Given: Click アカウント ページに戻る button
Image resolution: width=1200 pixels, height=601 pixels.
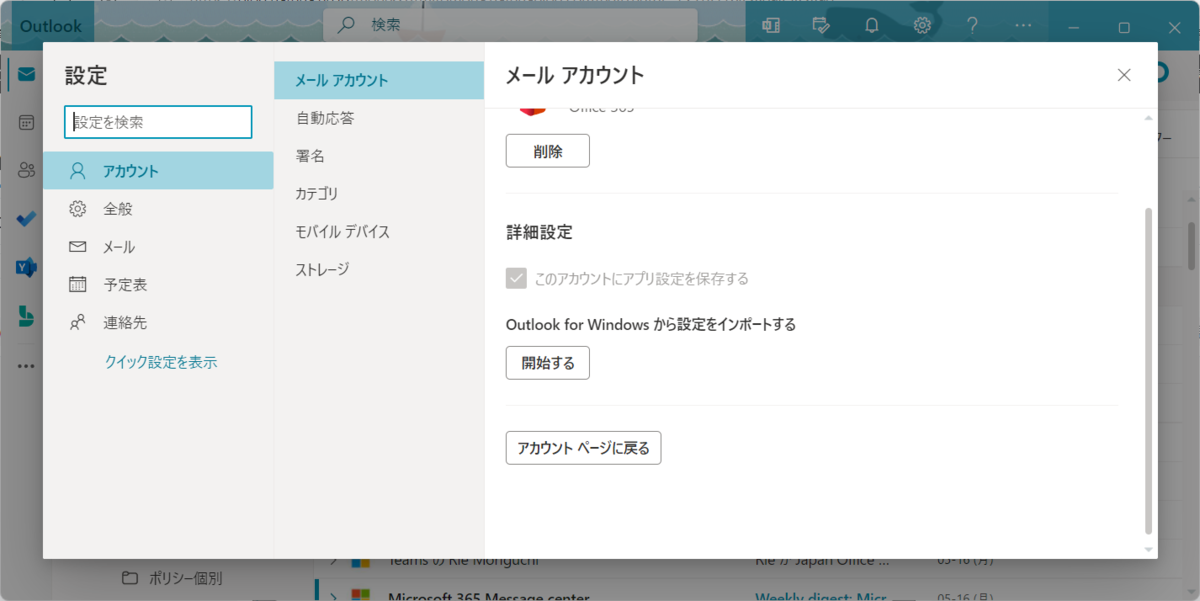Looking at the screenshot, I should 584,448.
